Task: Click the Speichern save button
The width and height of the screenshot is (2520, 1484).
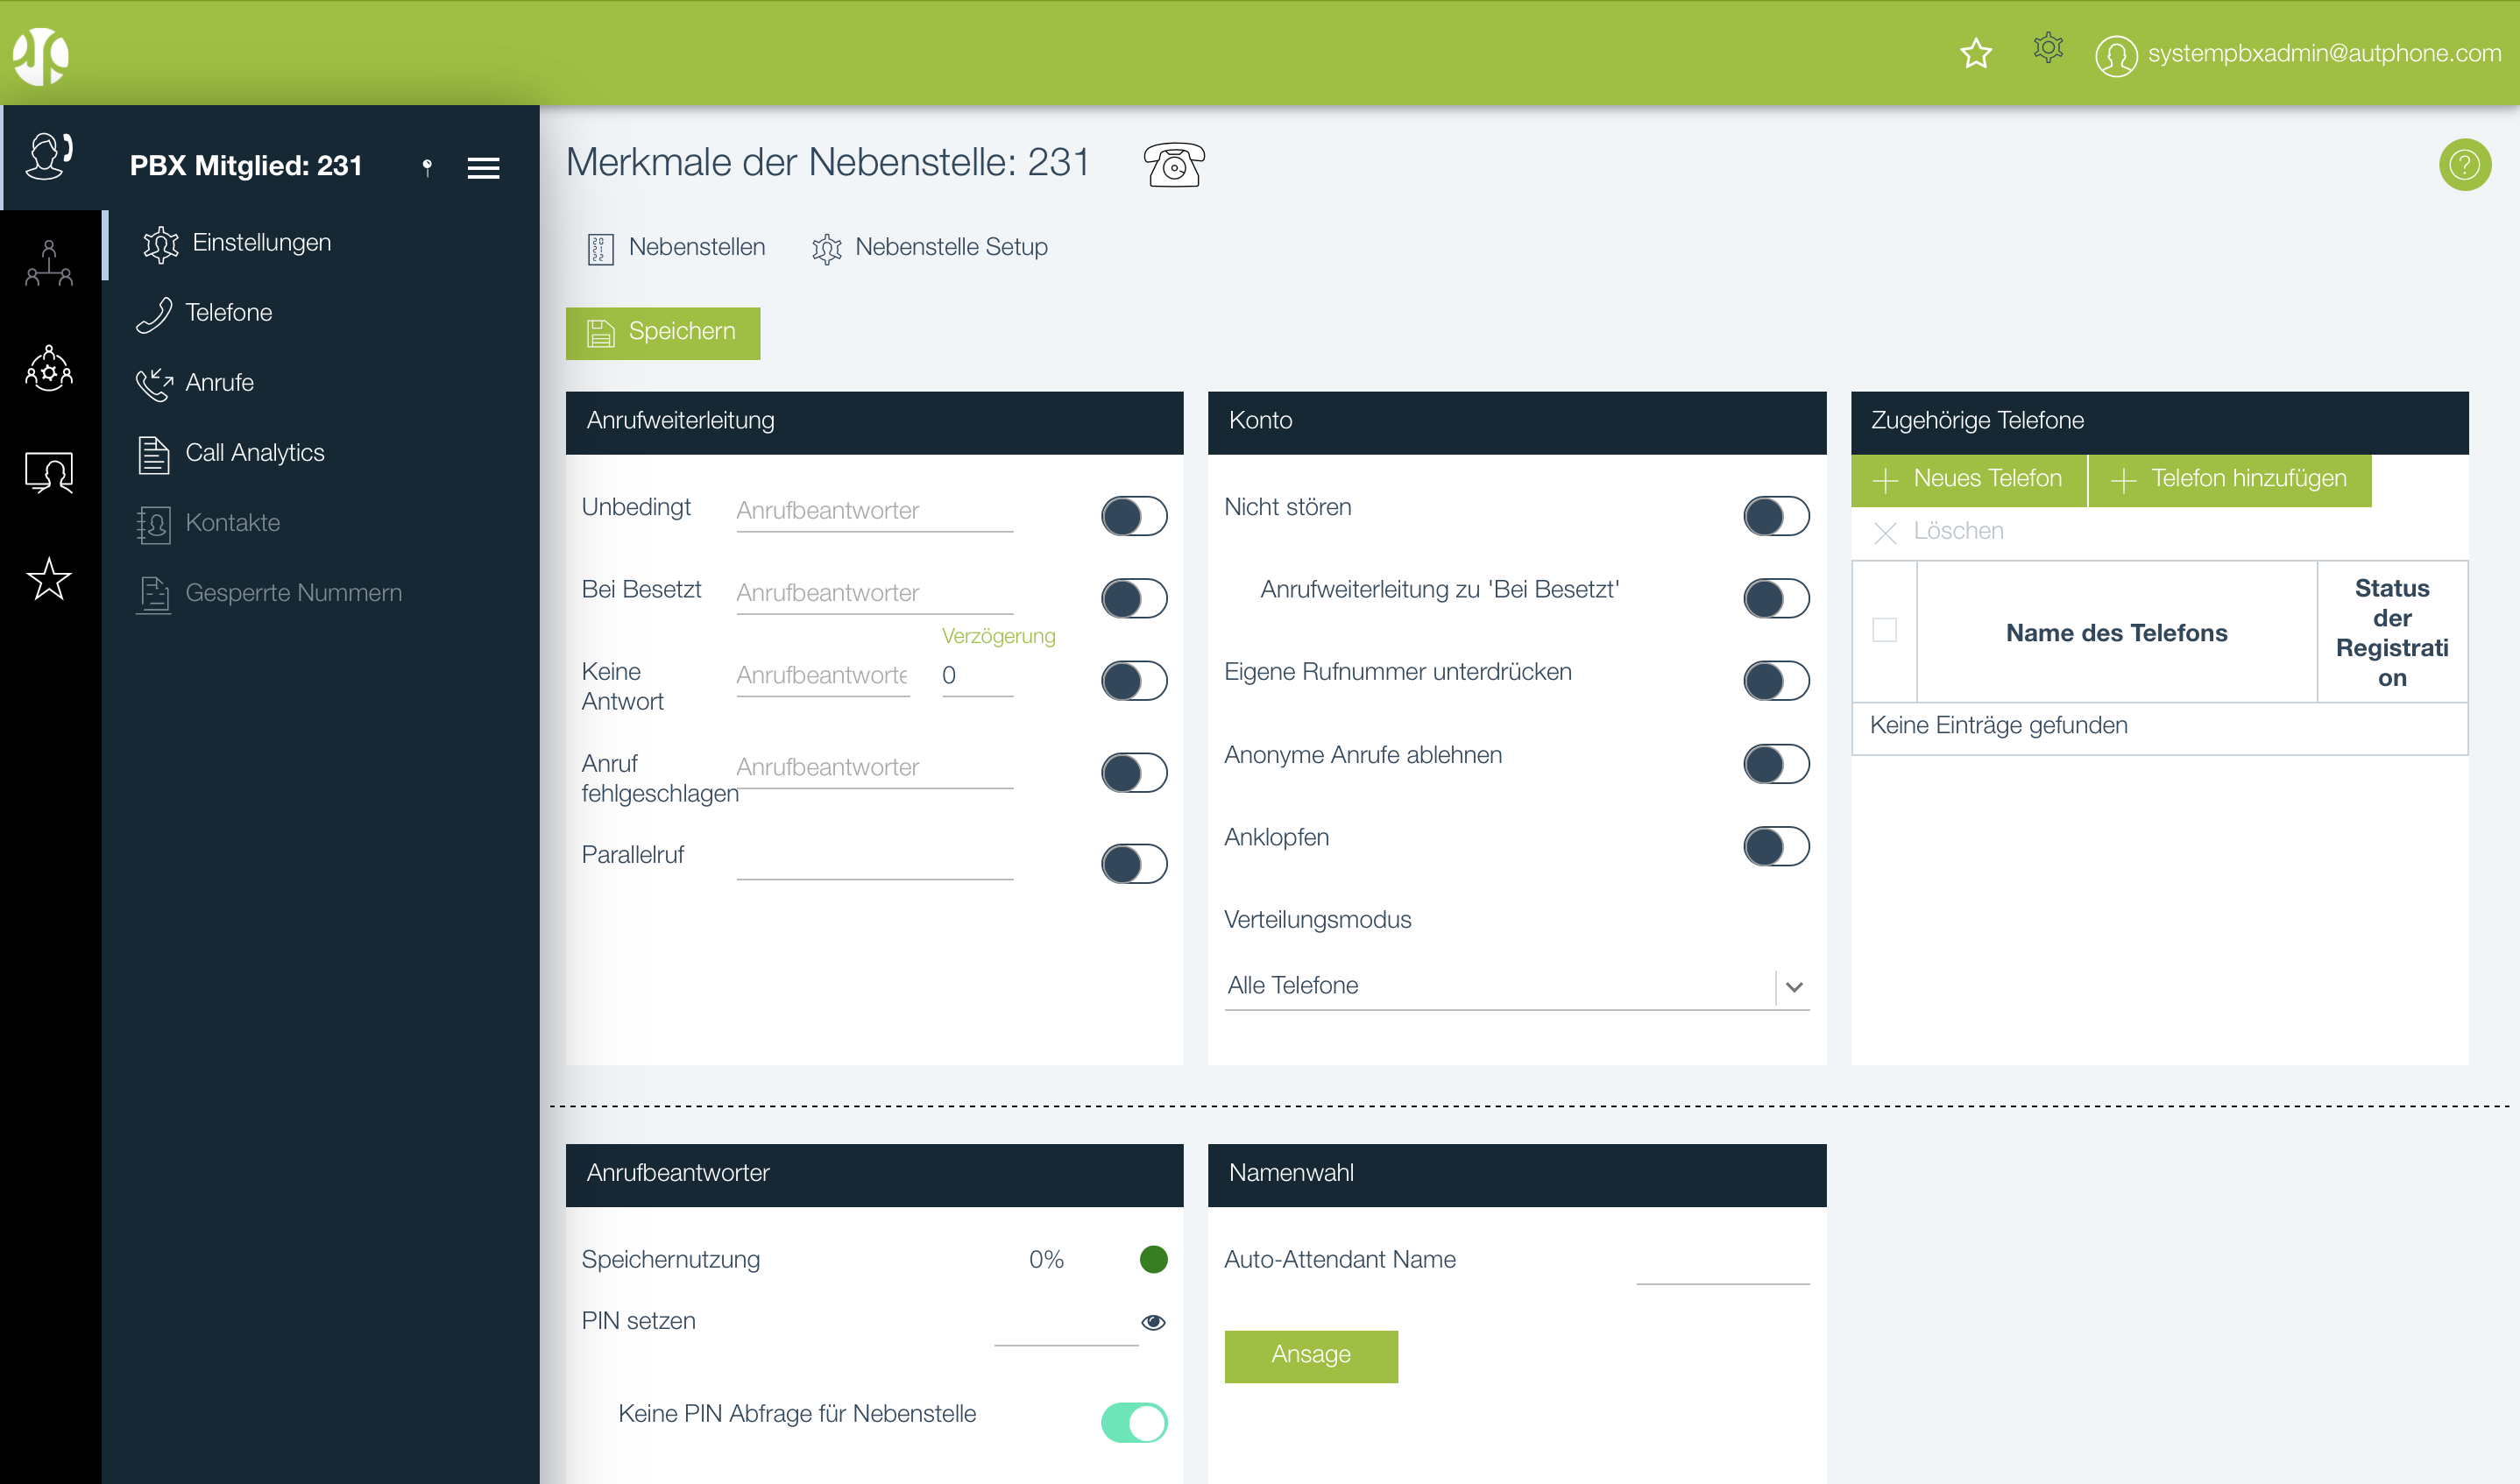Action: coord(662,332)
